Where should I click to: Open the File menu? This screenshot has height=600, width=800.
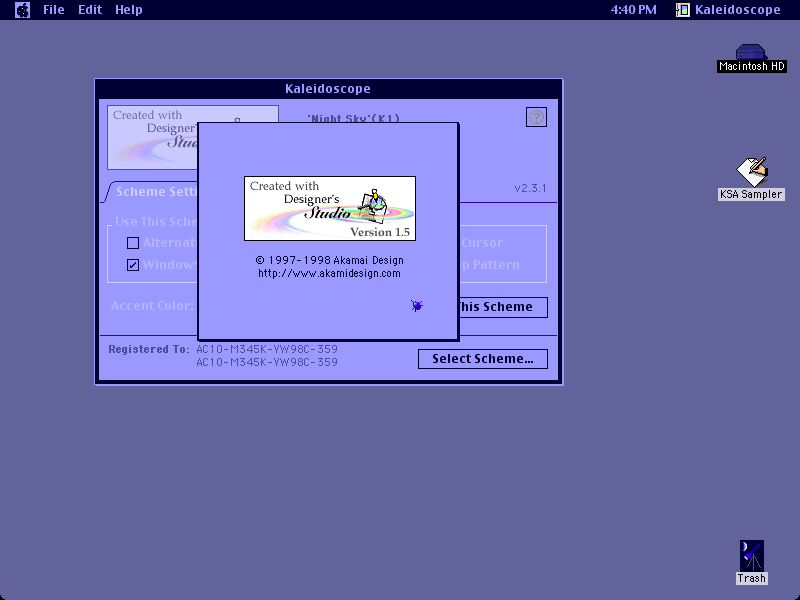click(x=54, y=10)
